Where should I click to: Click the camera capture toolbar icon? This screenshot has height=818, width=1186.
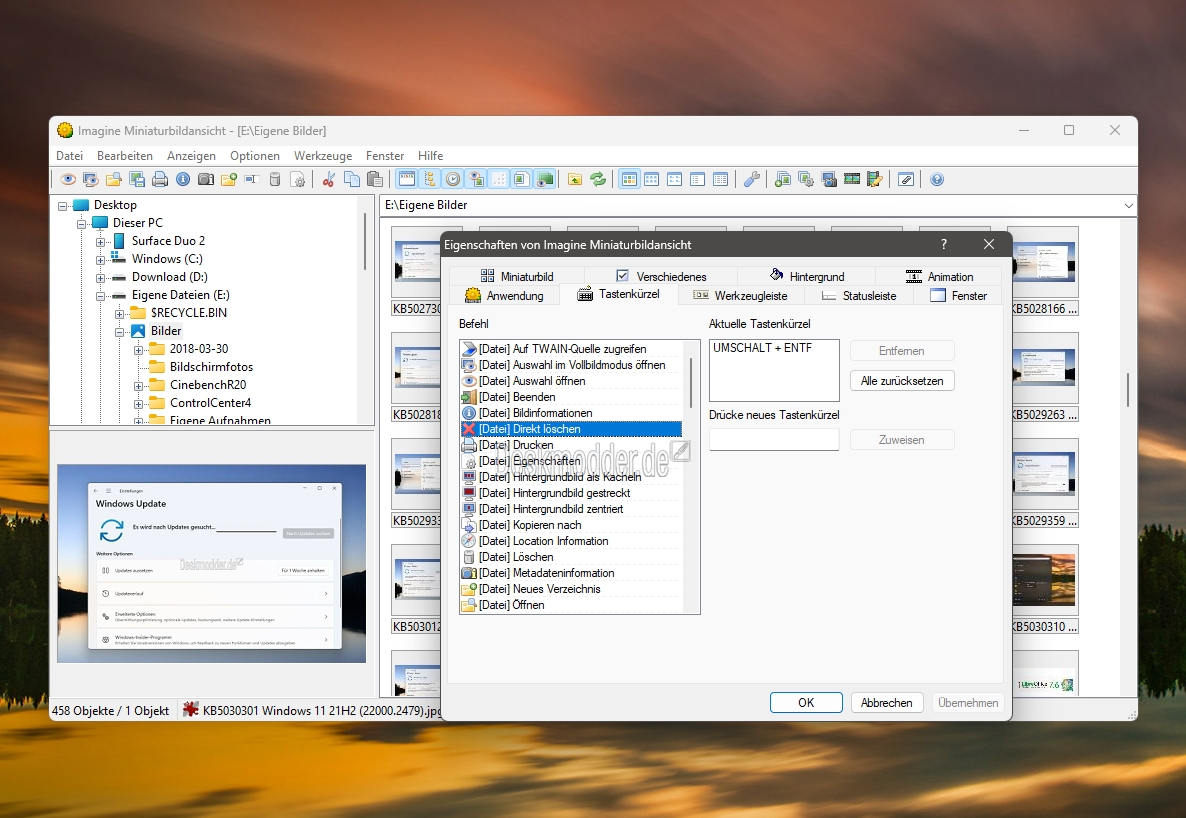click(206, 179)
